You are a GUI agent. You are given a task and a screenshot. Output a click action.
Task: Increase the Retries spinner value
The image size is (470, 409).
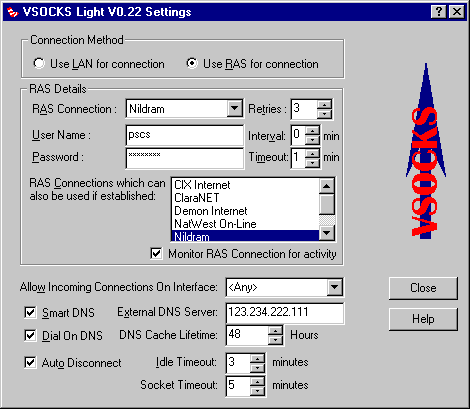[324, 105]
